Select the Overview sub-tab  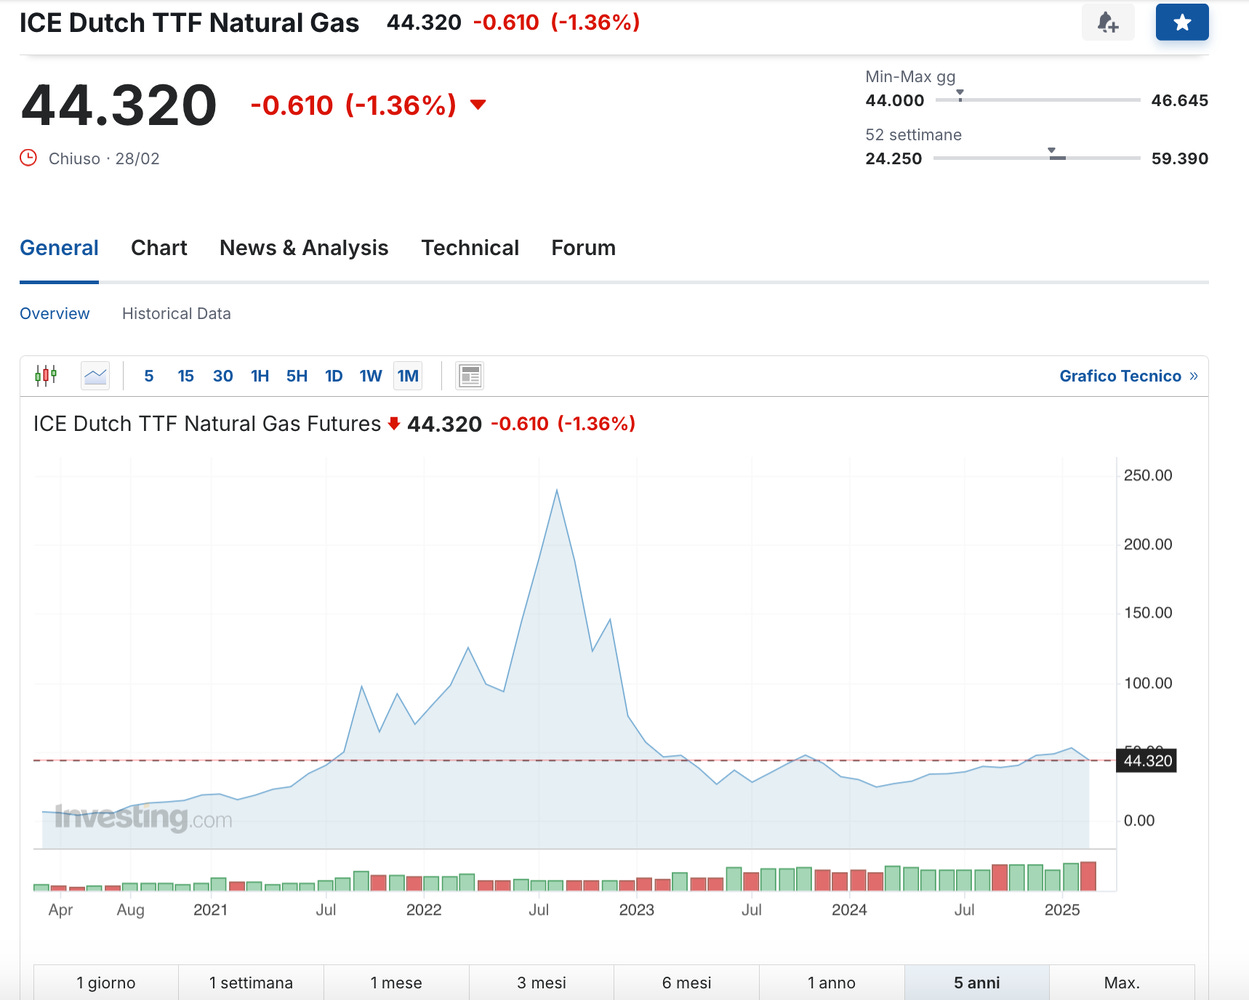coord(55,314)
